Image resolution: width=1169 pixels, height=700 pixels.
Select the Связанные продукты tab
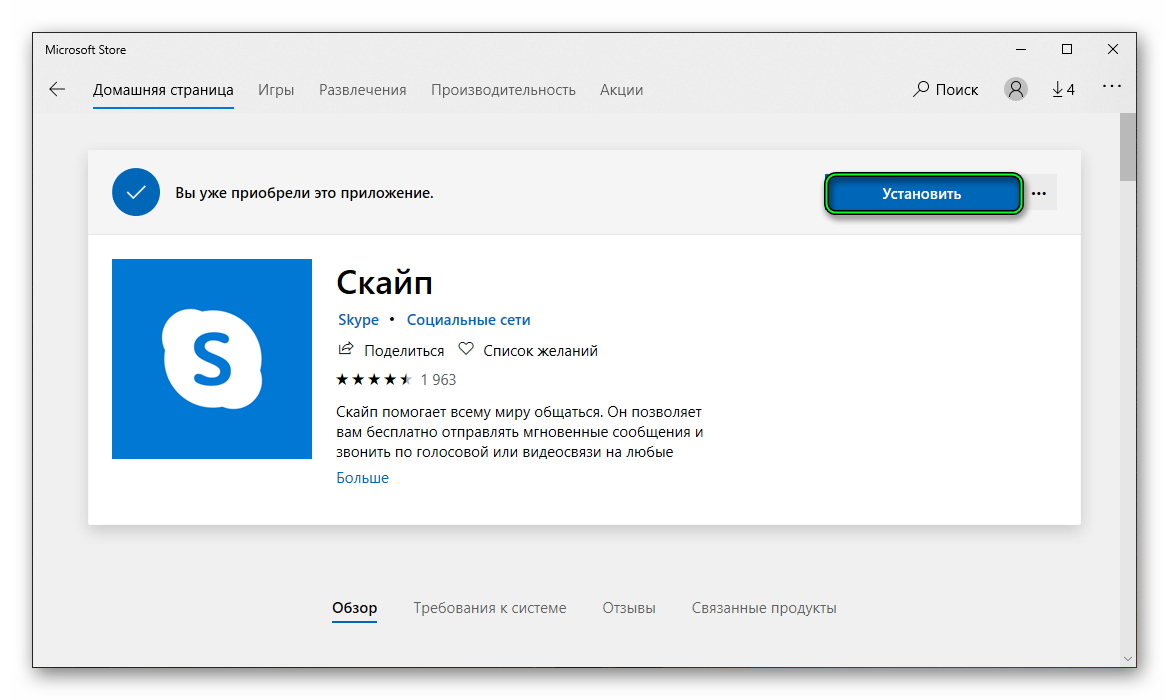[x=764, y=608]
